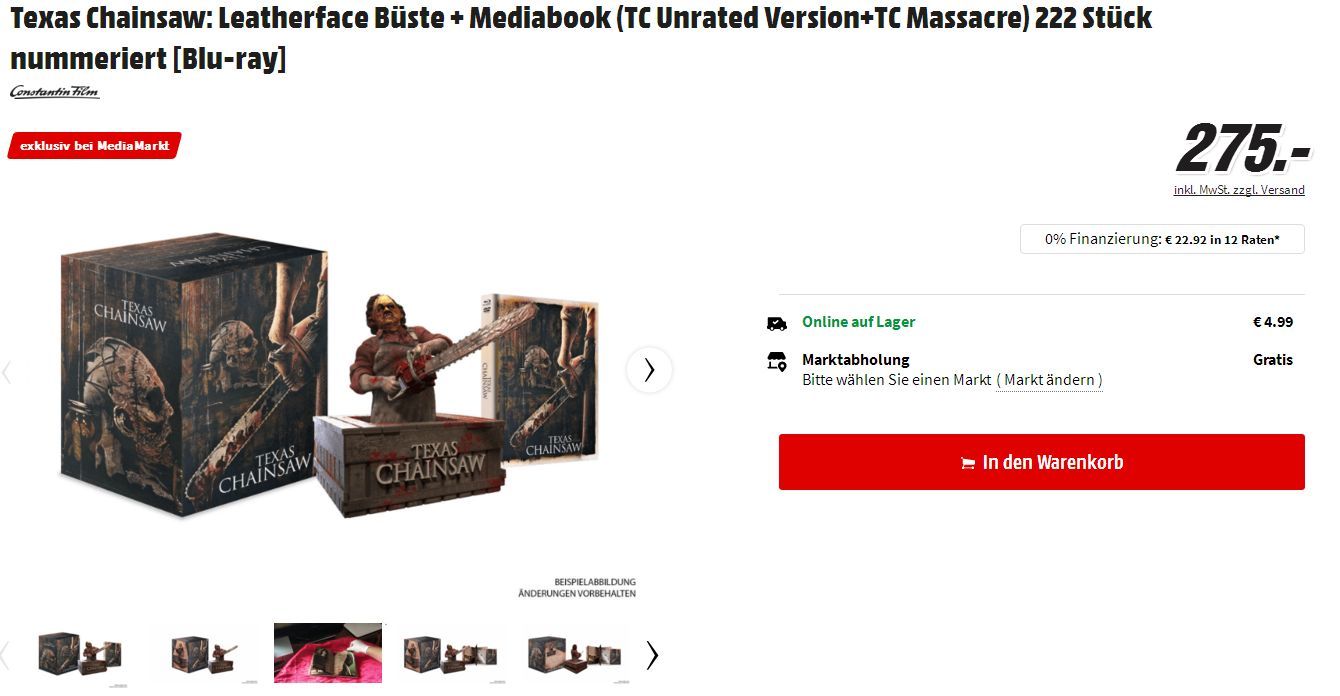
Task: Select the pink-background photo thumbnail
Action: 328,653
